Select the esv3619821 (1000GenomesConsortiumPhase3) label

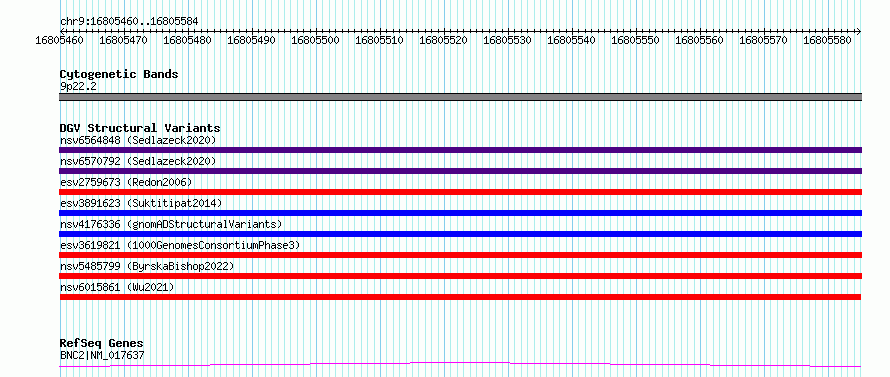180,245
